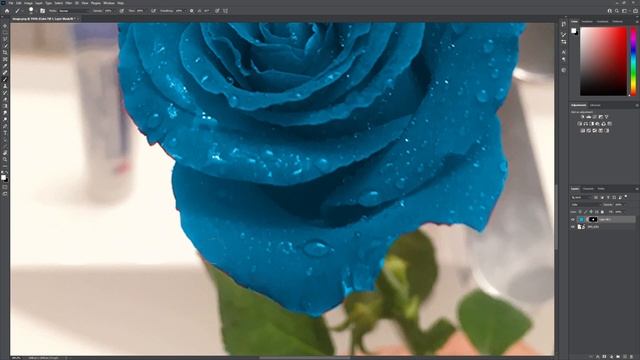
Task: Create a new layer
Action: [625, 356]
